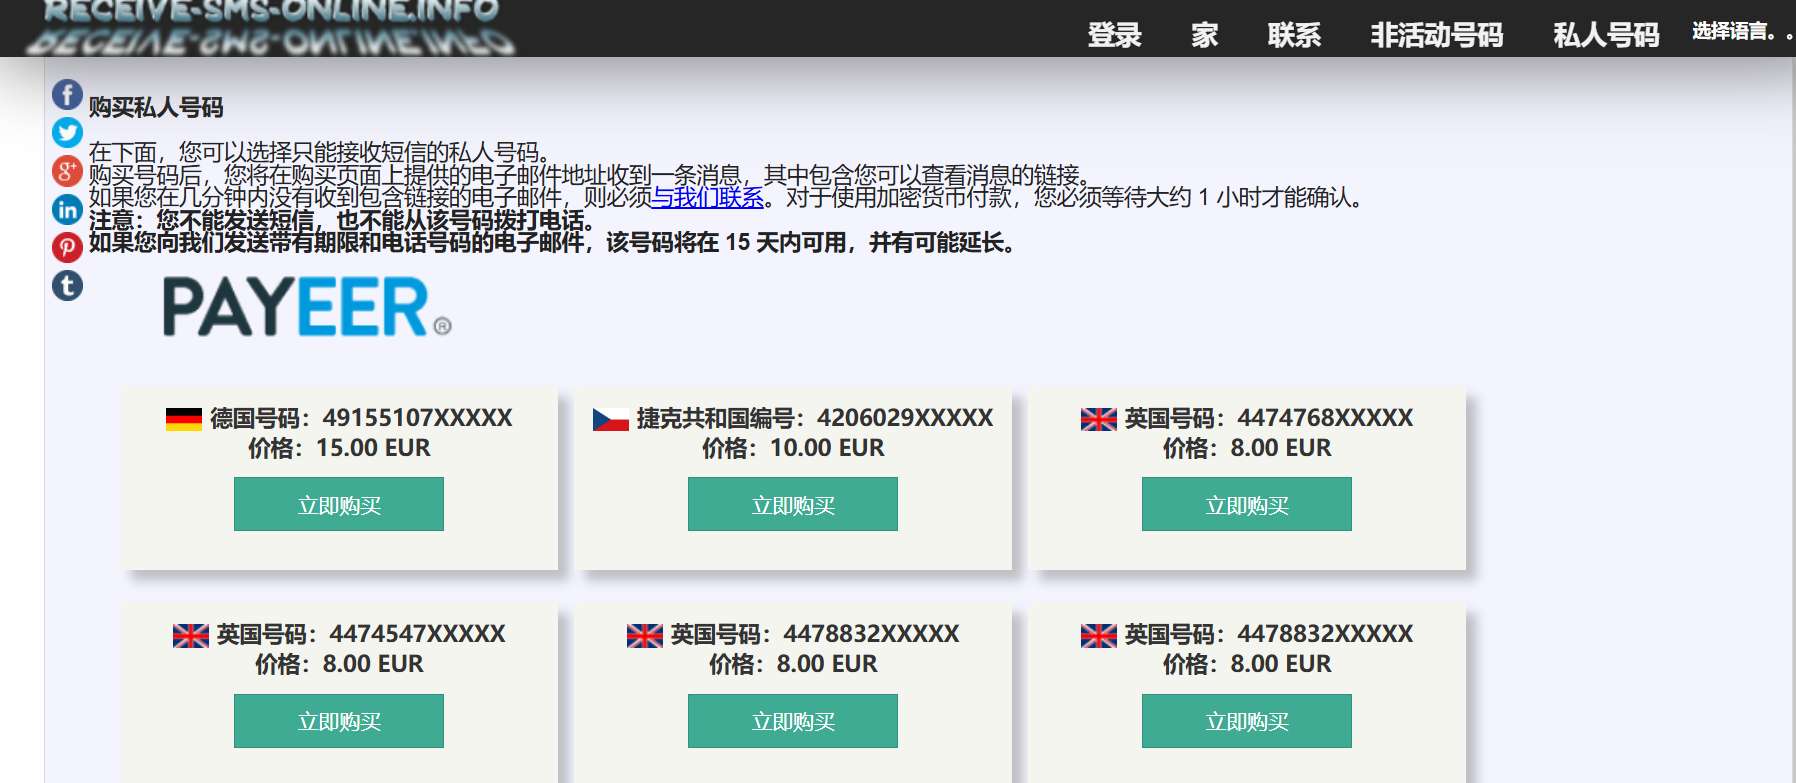Open the 联系 contact page
This screenshot has width=1796, height=783.
click(1295, 35)
